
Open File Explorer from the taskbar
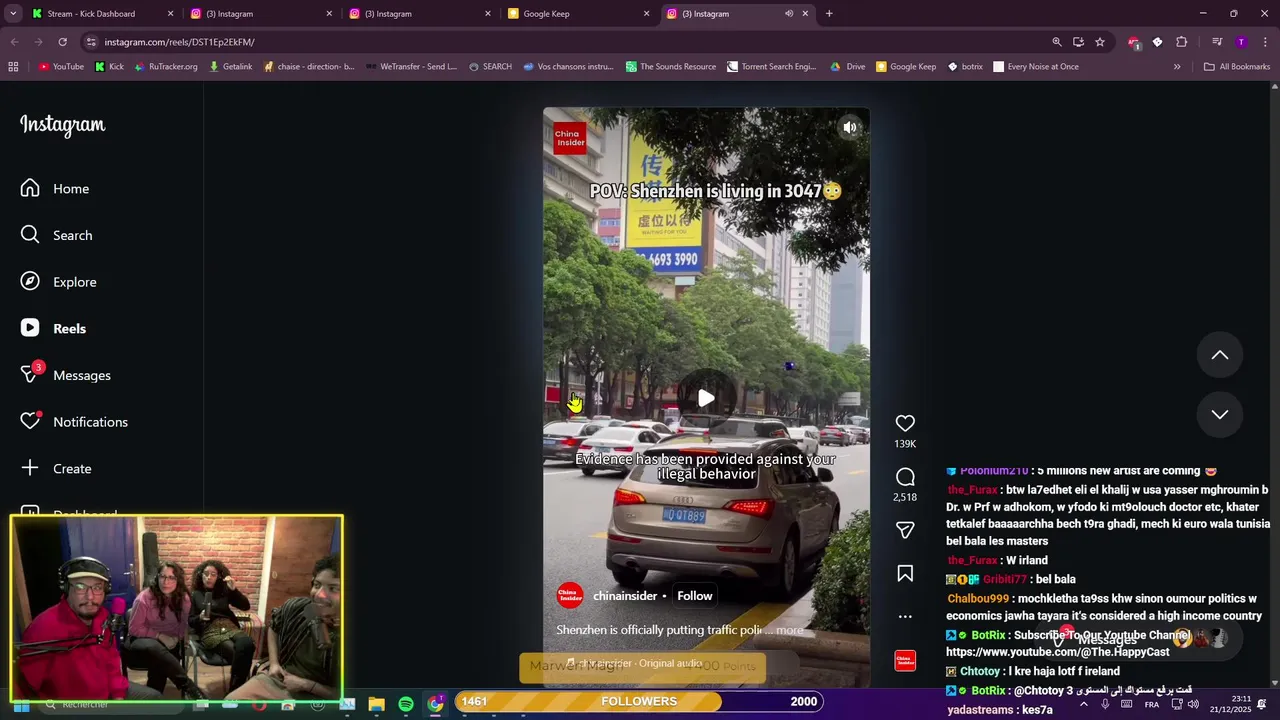coord(377,704)
